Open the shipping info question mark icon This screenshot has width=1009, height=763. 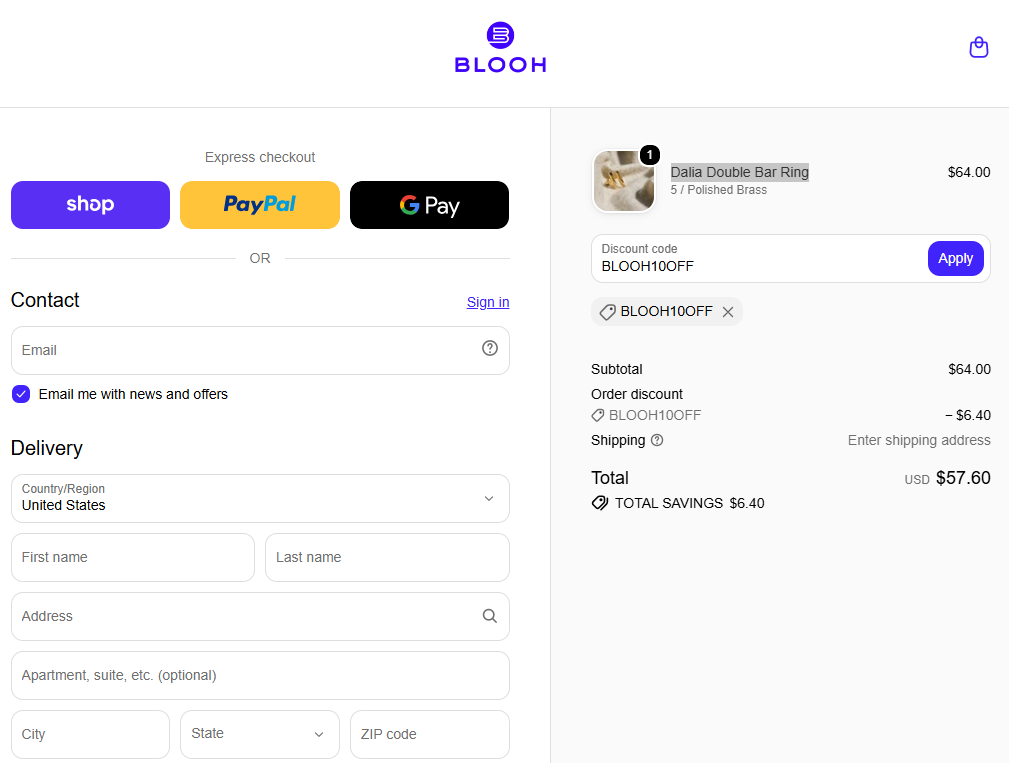tap(657, 440)
